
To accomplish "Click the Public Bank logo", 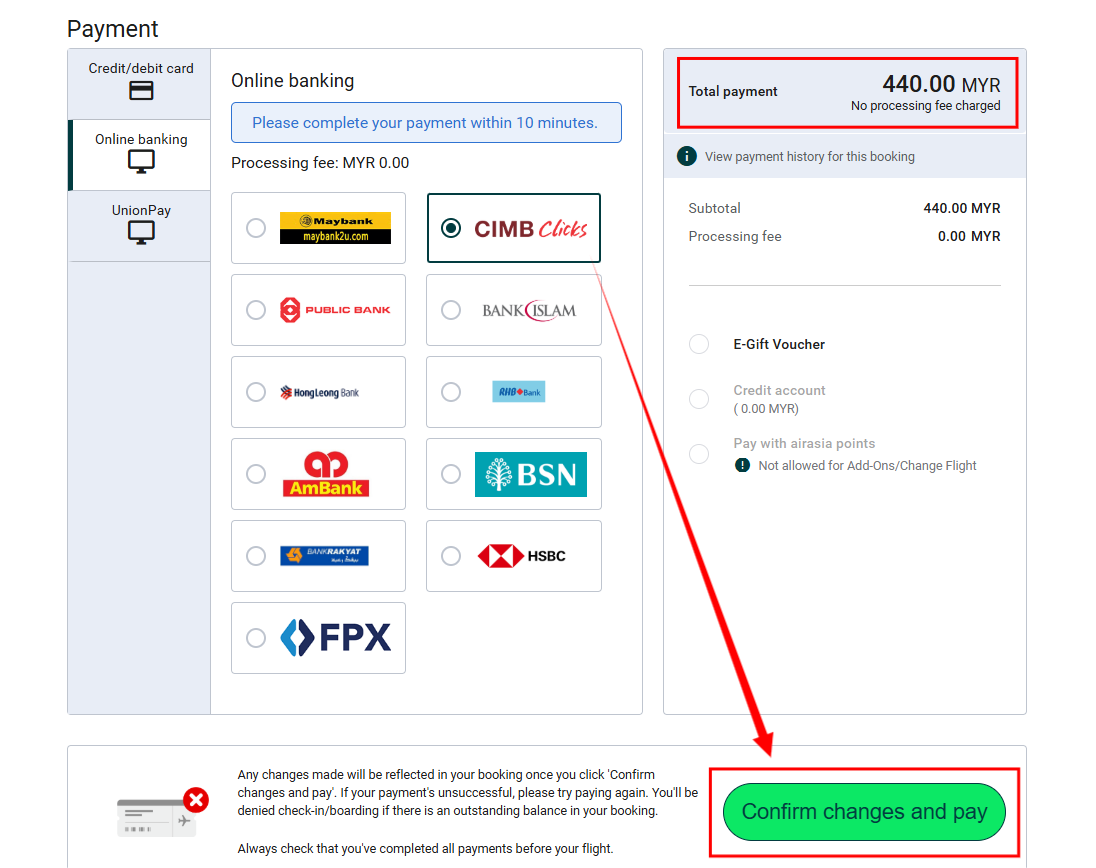I will (x=335, y=310).
